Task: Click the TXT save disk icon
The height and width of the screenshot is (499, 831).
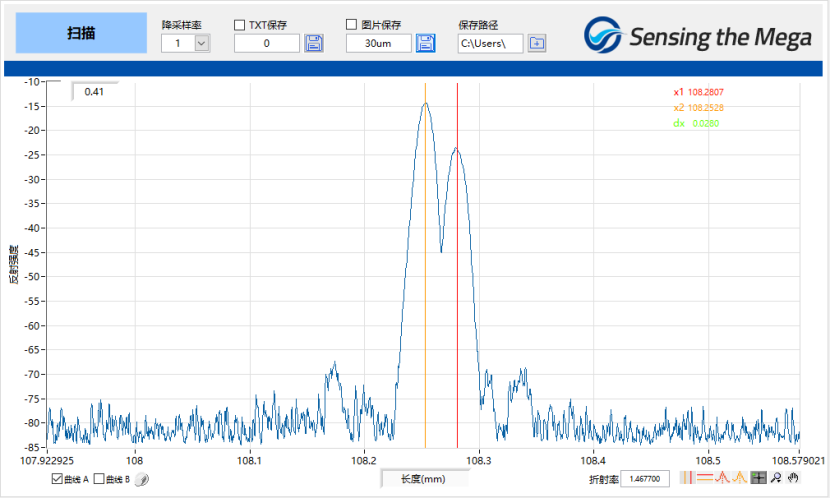Action: tap(314, 43)
